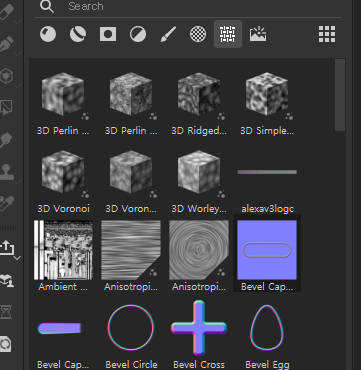Select the Smudge tool in left toolbar
Screen dimensions: 361x370
[x=7, y=140]
